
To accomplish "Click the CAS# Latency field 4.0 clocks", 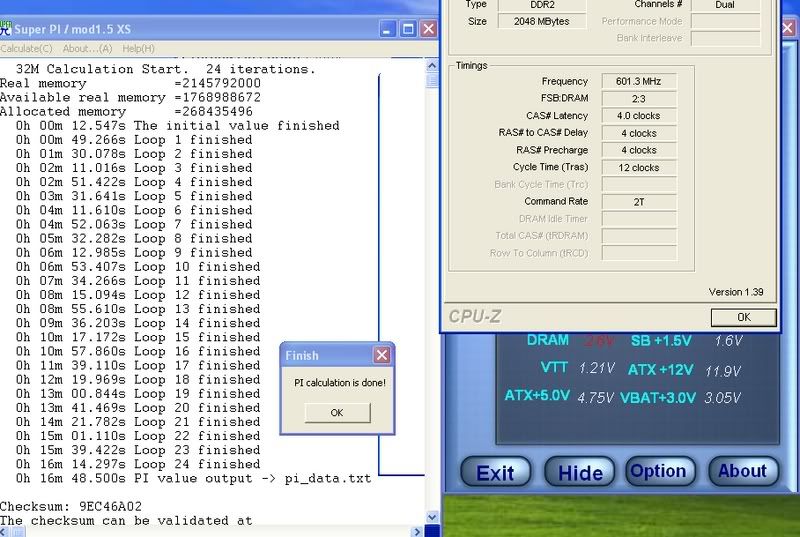I will [639, 116].
